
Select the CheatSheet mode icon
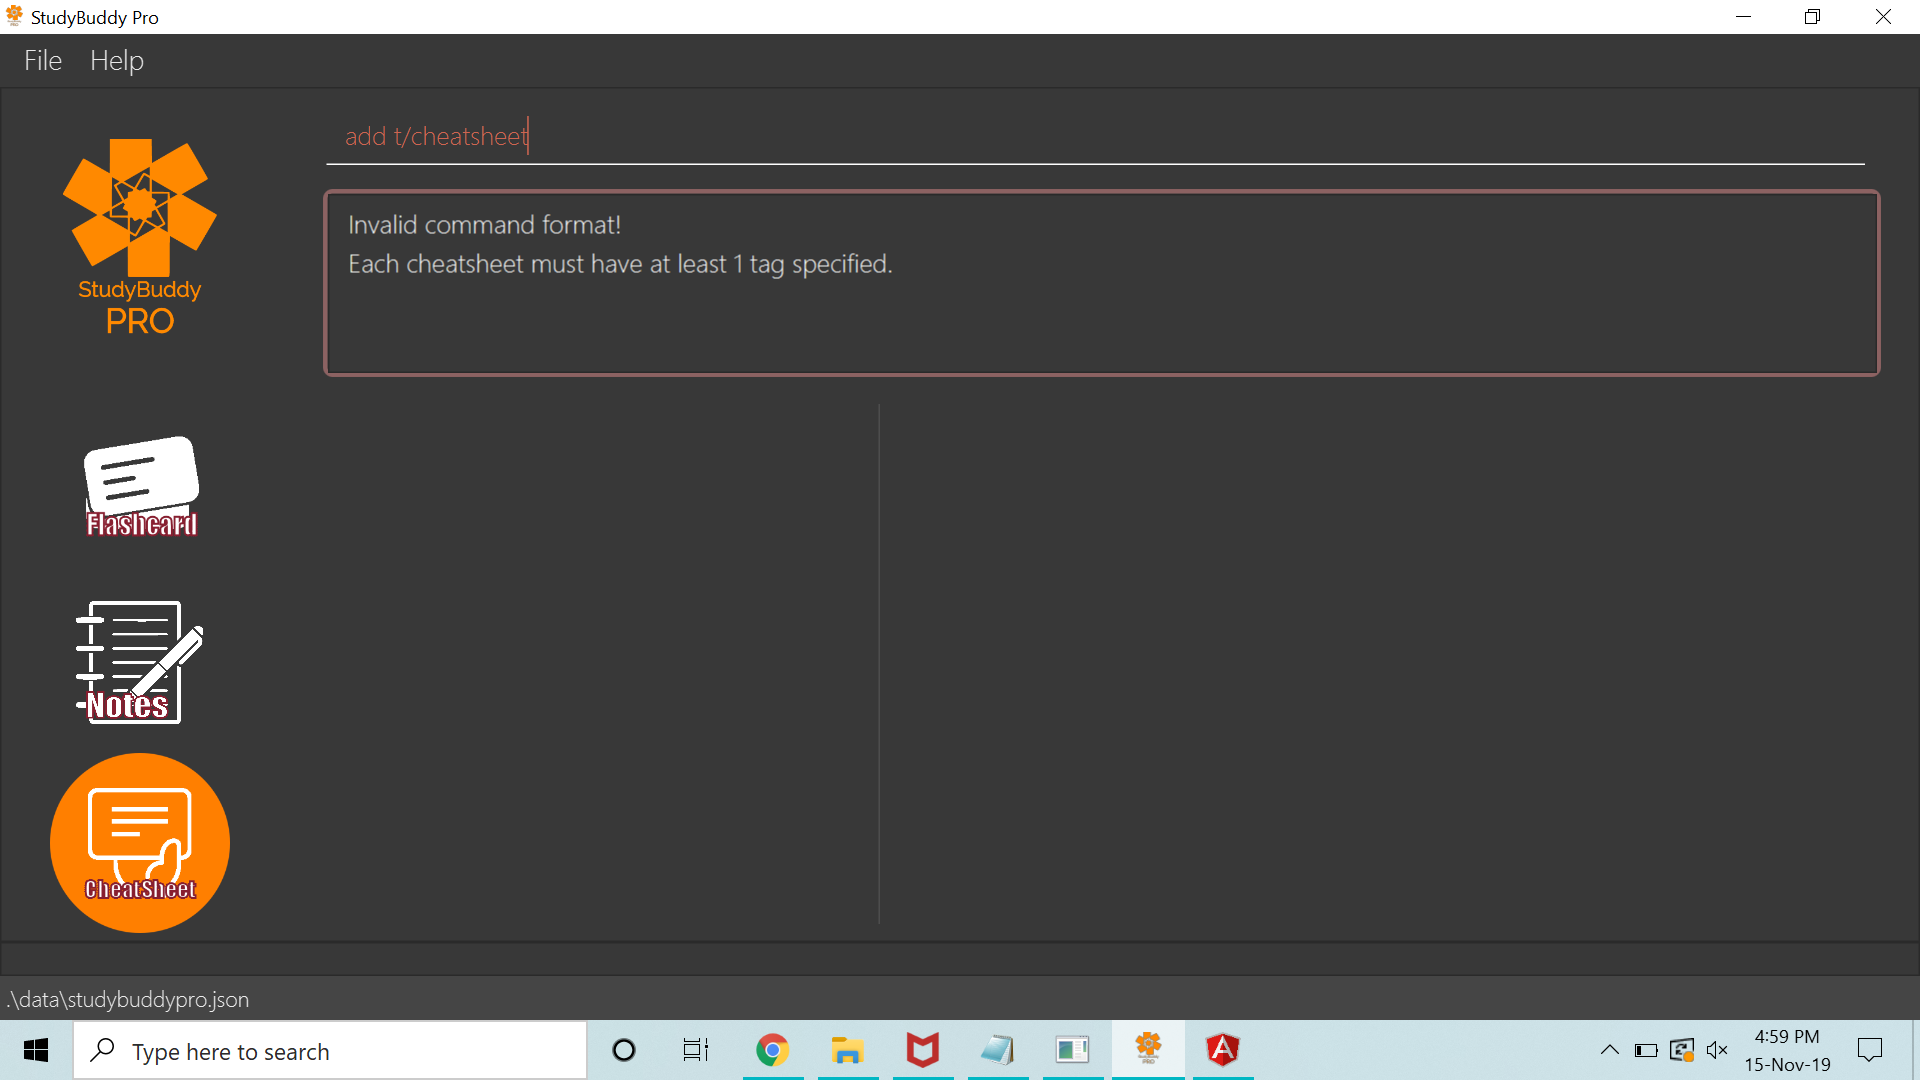tap(140, 843)
